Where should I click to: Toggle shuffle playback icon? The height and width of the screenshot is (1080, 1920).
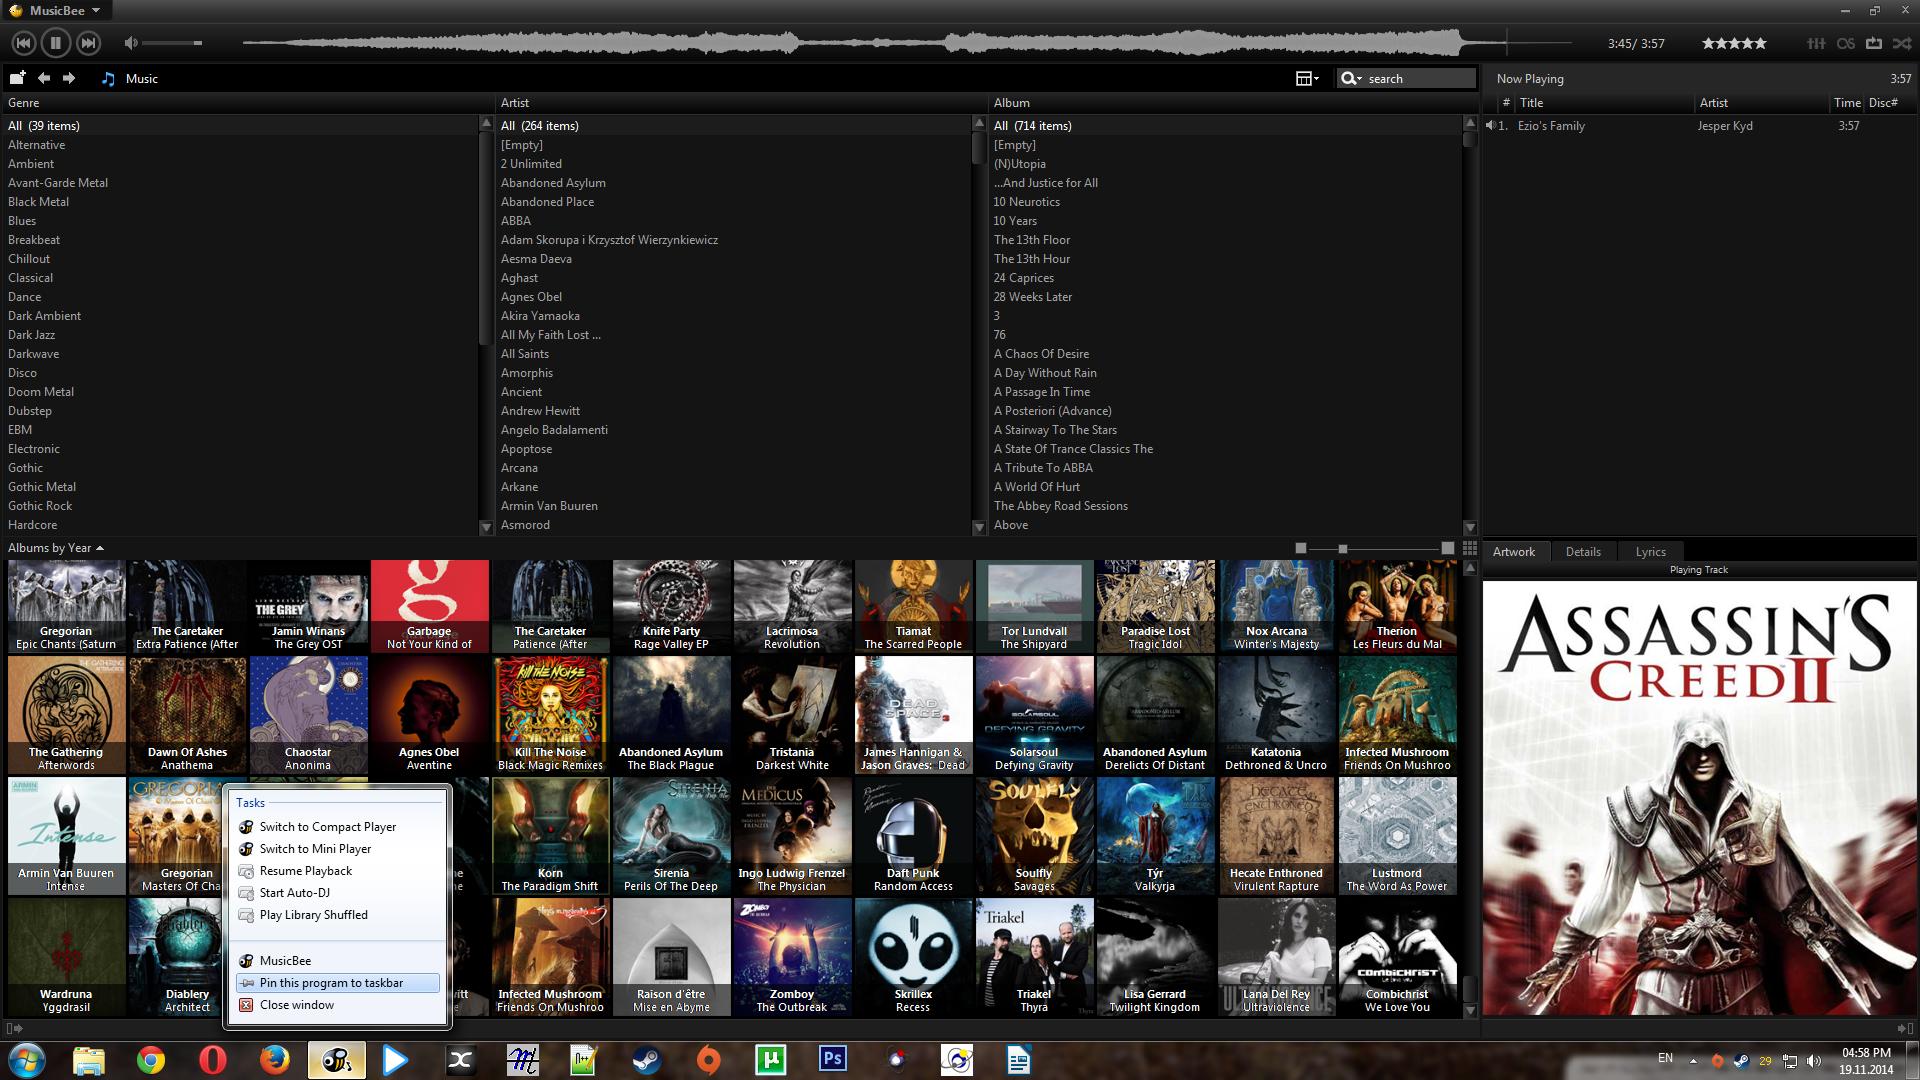click(x=1902, y=43)
